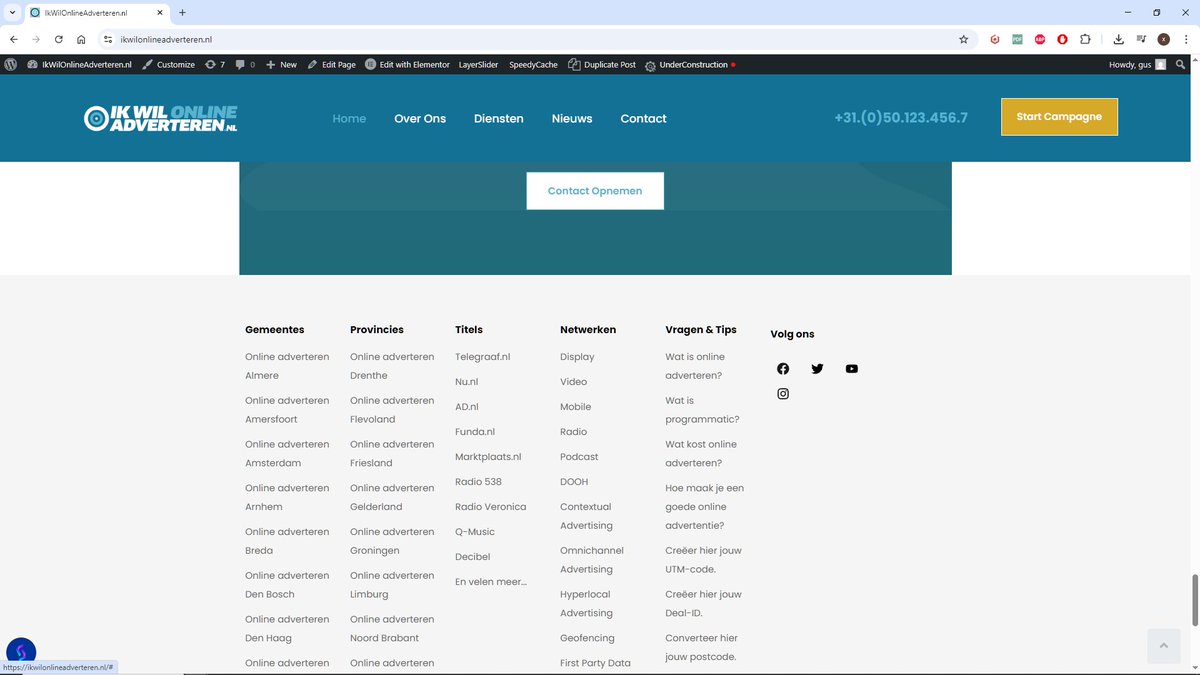Click the phone number +31.(0)50.123.456.7
The height and width of the screenshot is (675, 1200).
(x=901, y=117)
